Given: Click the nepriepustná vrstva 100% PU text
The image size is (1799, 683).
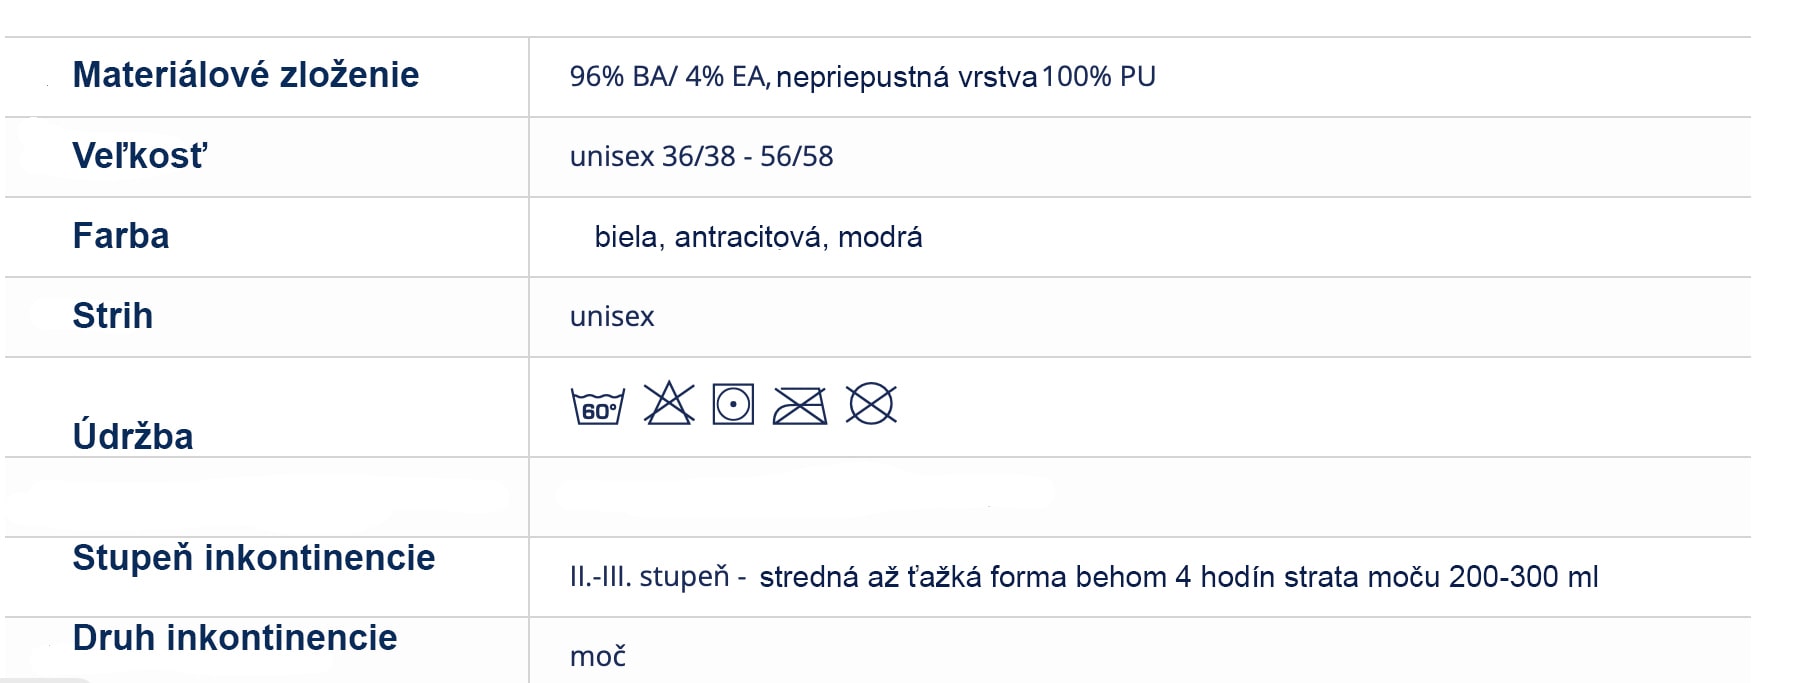Looking at the screenshot, I should [966, 77].
